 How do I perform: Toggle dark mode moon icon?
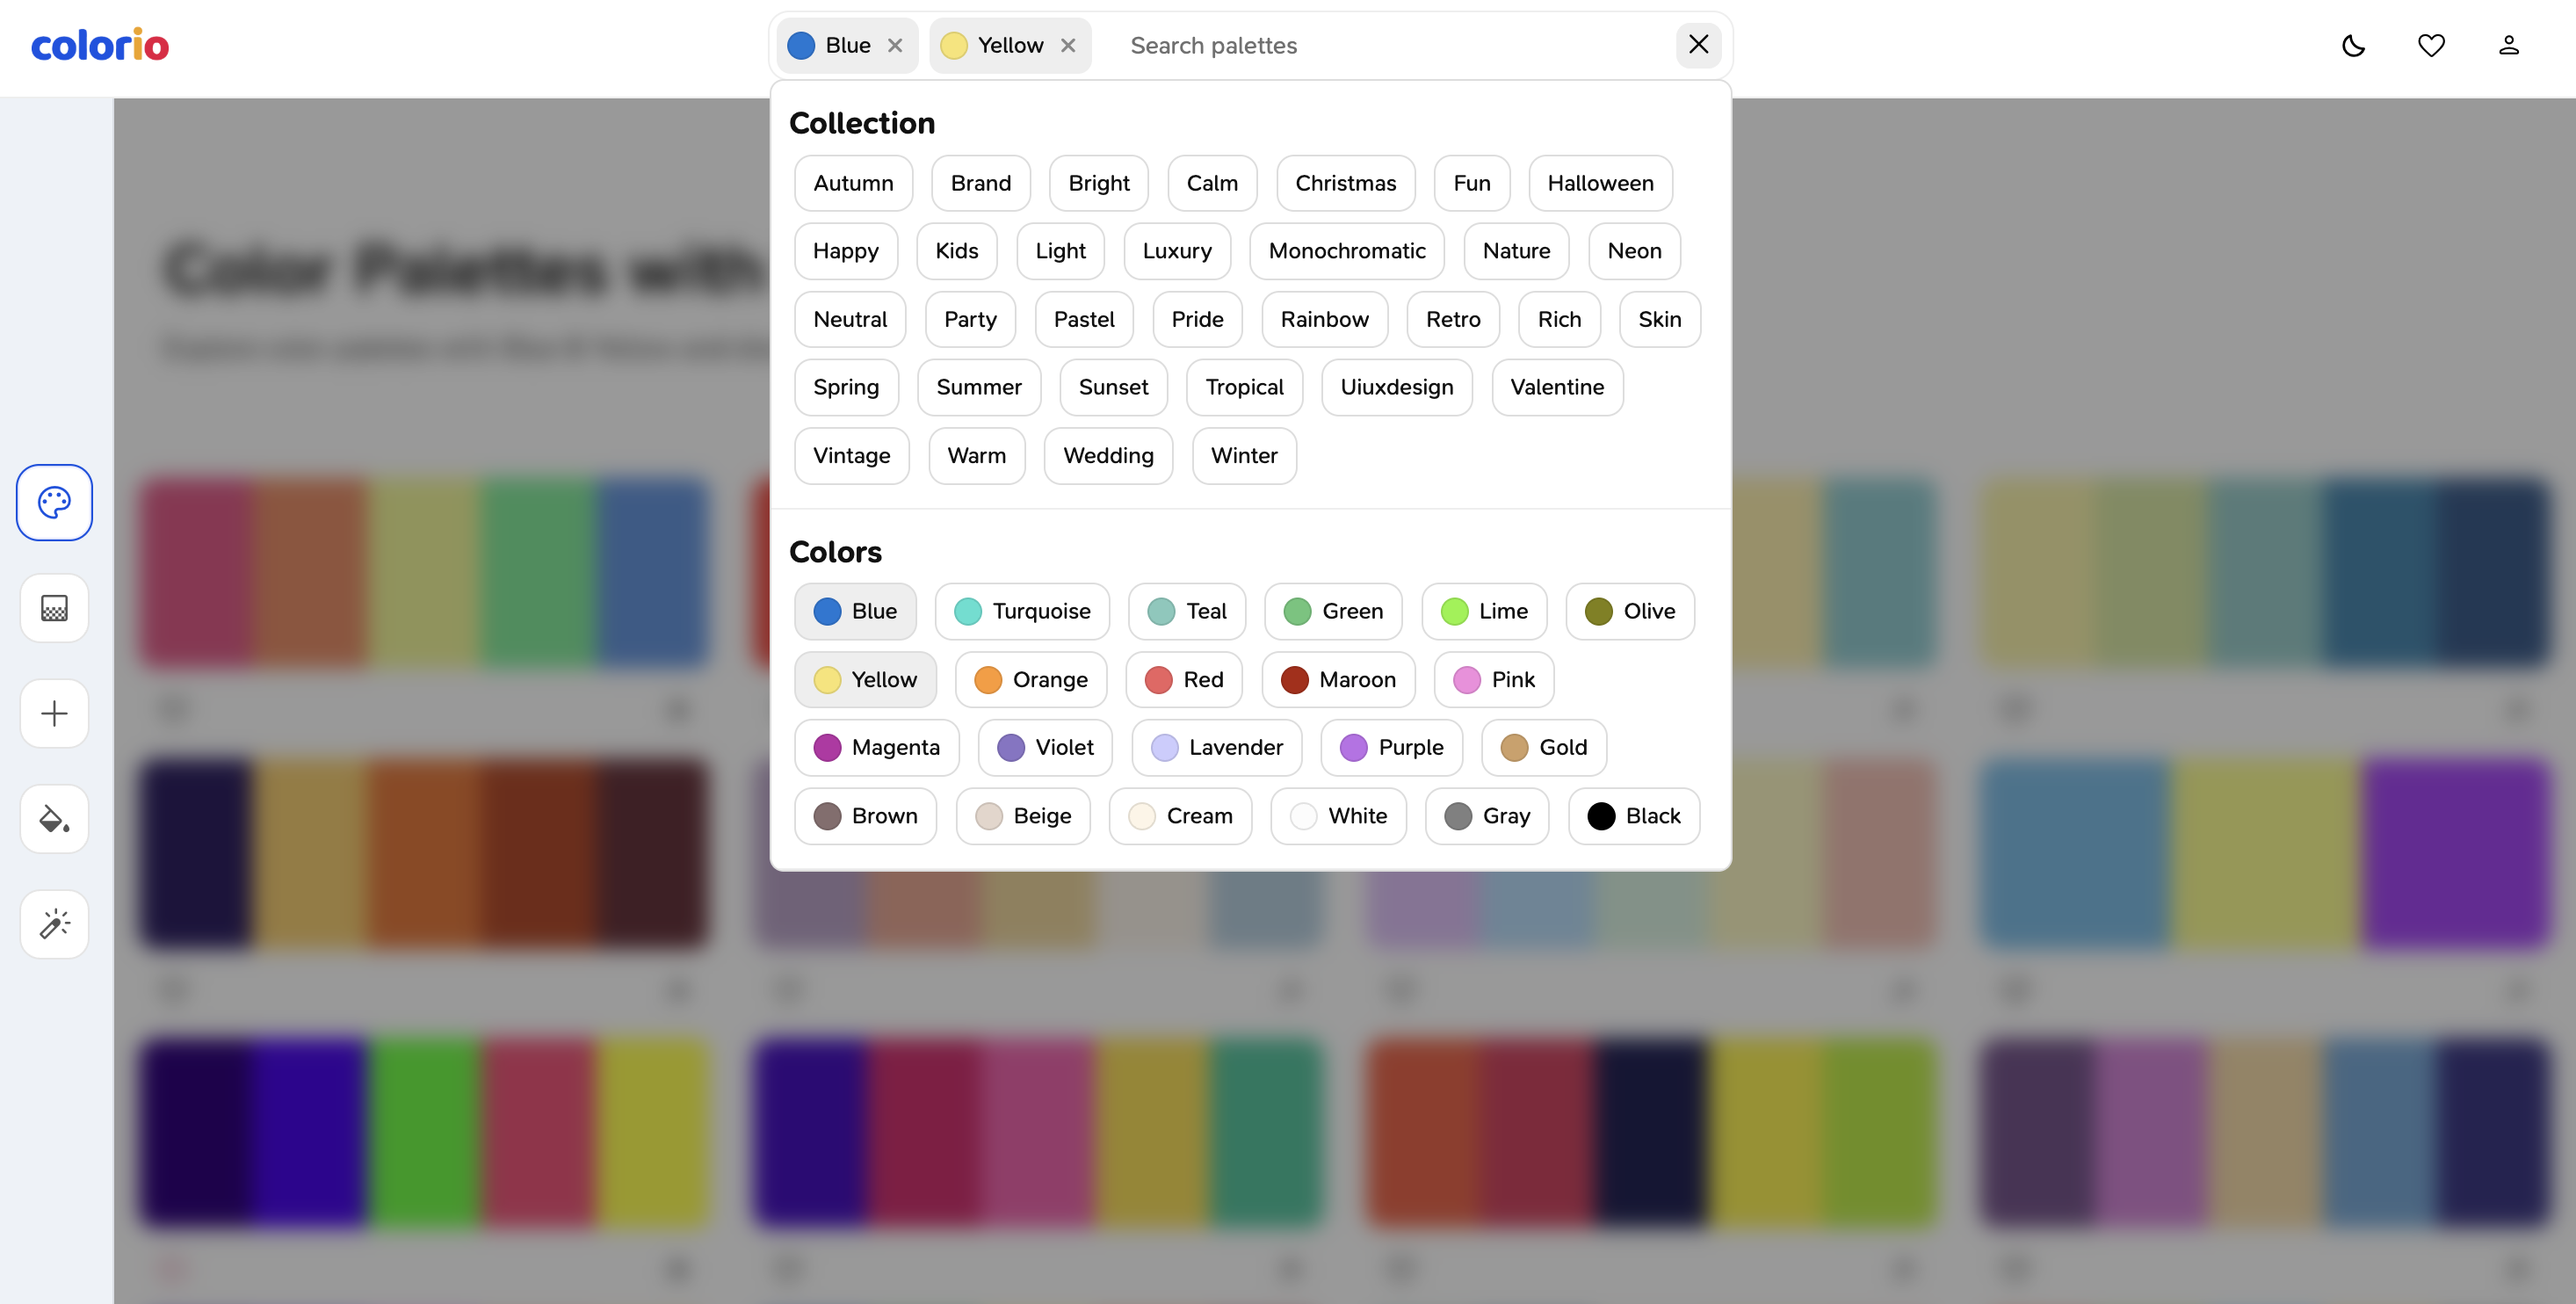click(2353, 45)
